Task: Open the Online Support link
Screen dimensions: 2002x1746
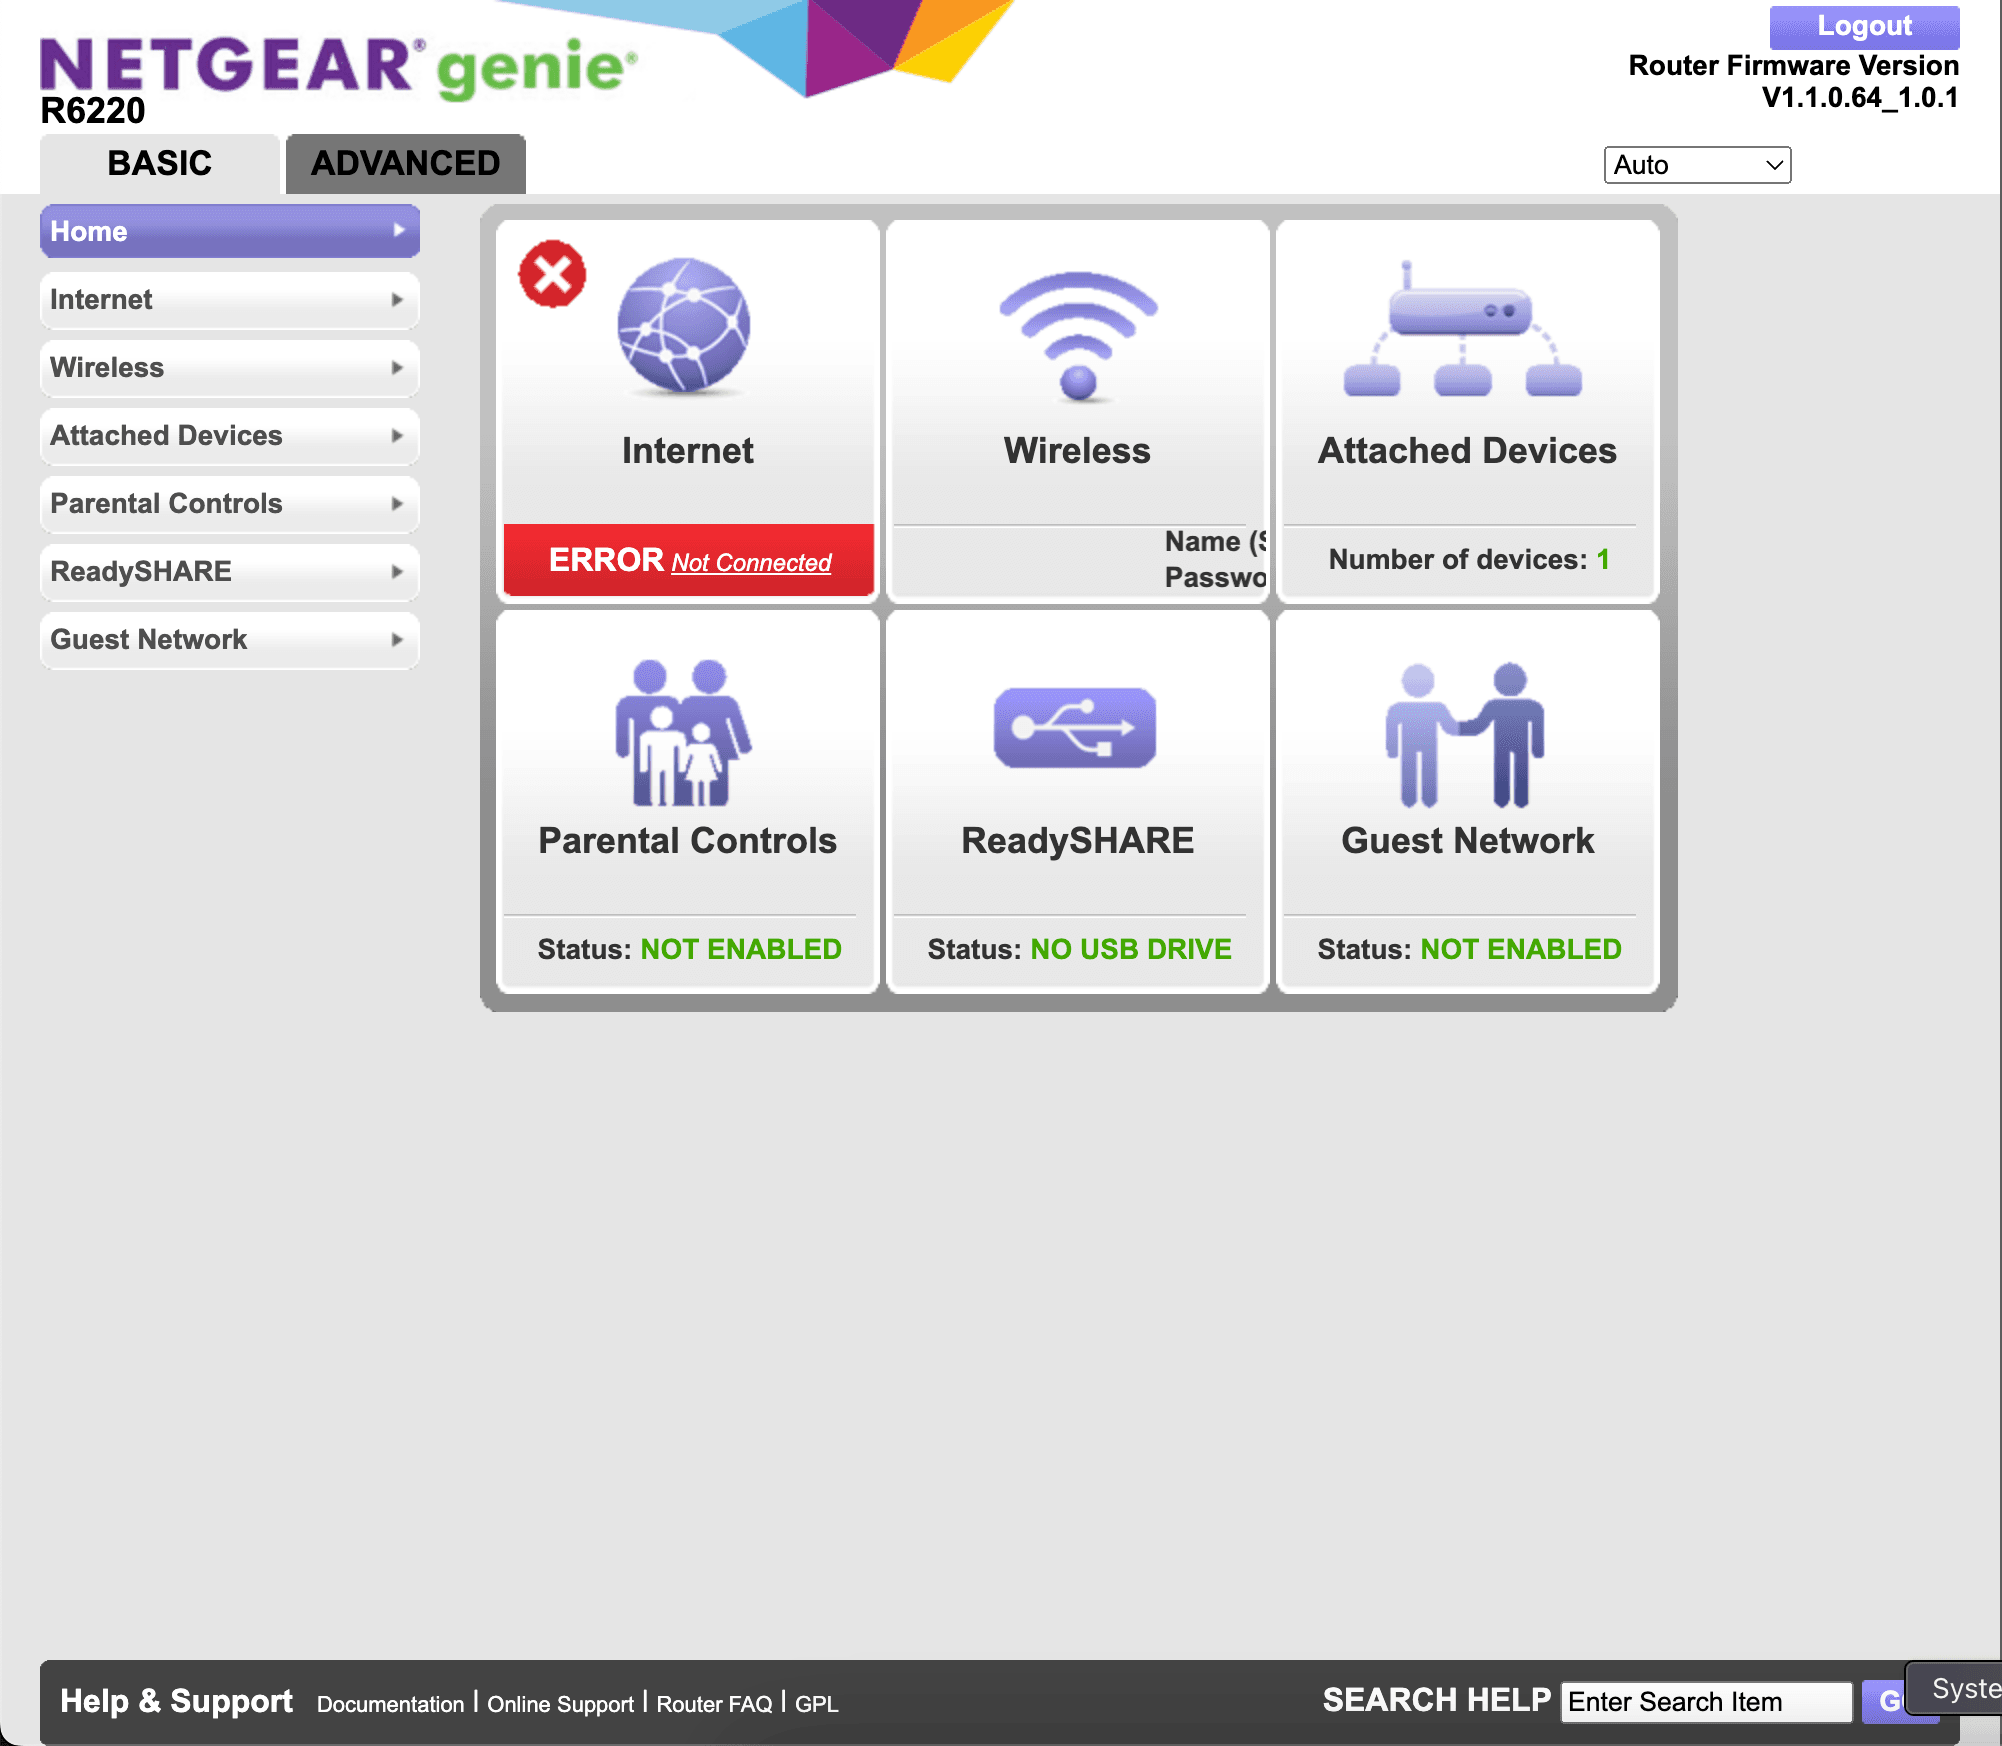Action: [x=560, y=1704]
